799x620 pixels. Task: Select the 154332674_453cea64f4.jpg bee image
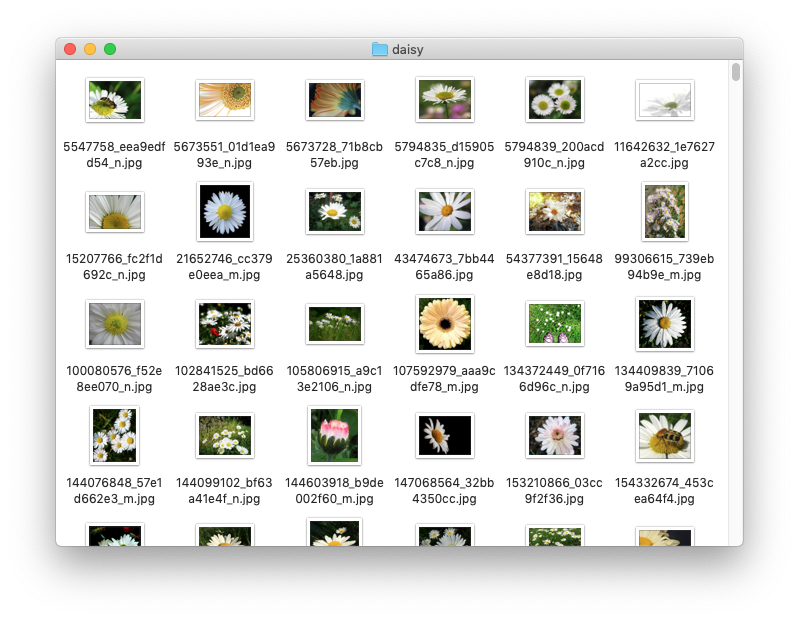click(665, 435)
